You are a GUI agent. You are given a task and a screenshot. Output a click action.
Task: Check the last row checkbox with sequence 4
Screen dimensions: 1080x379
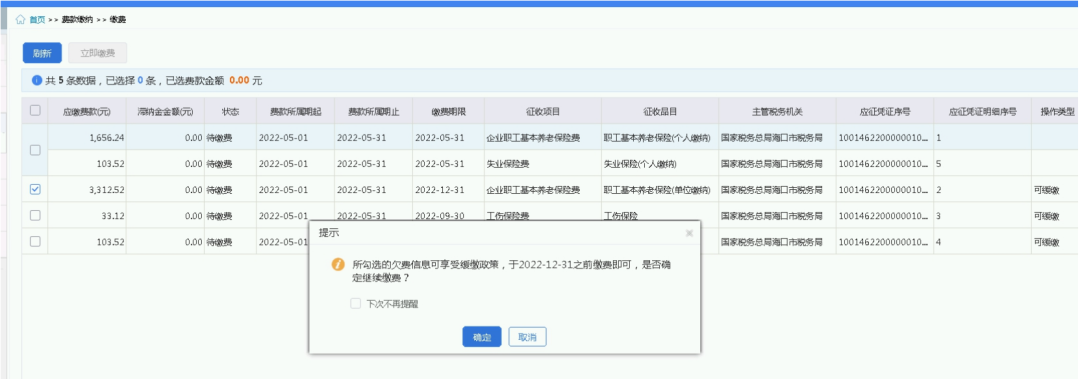pos(35,242)
